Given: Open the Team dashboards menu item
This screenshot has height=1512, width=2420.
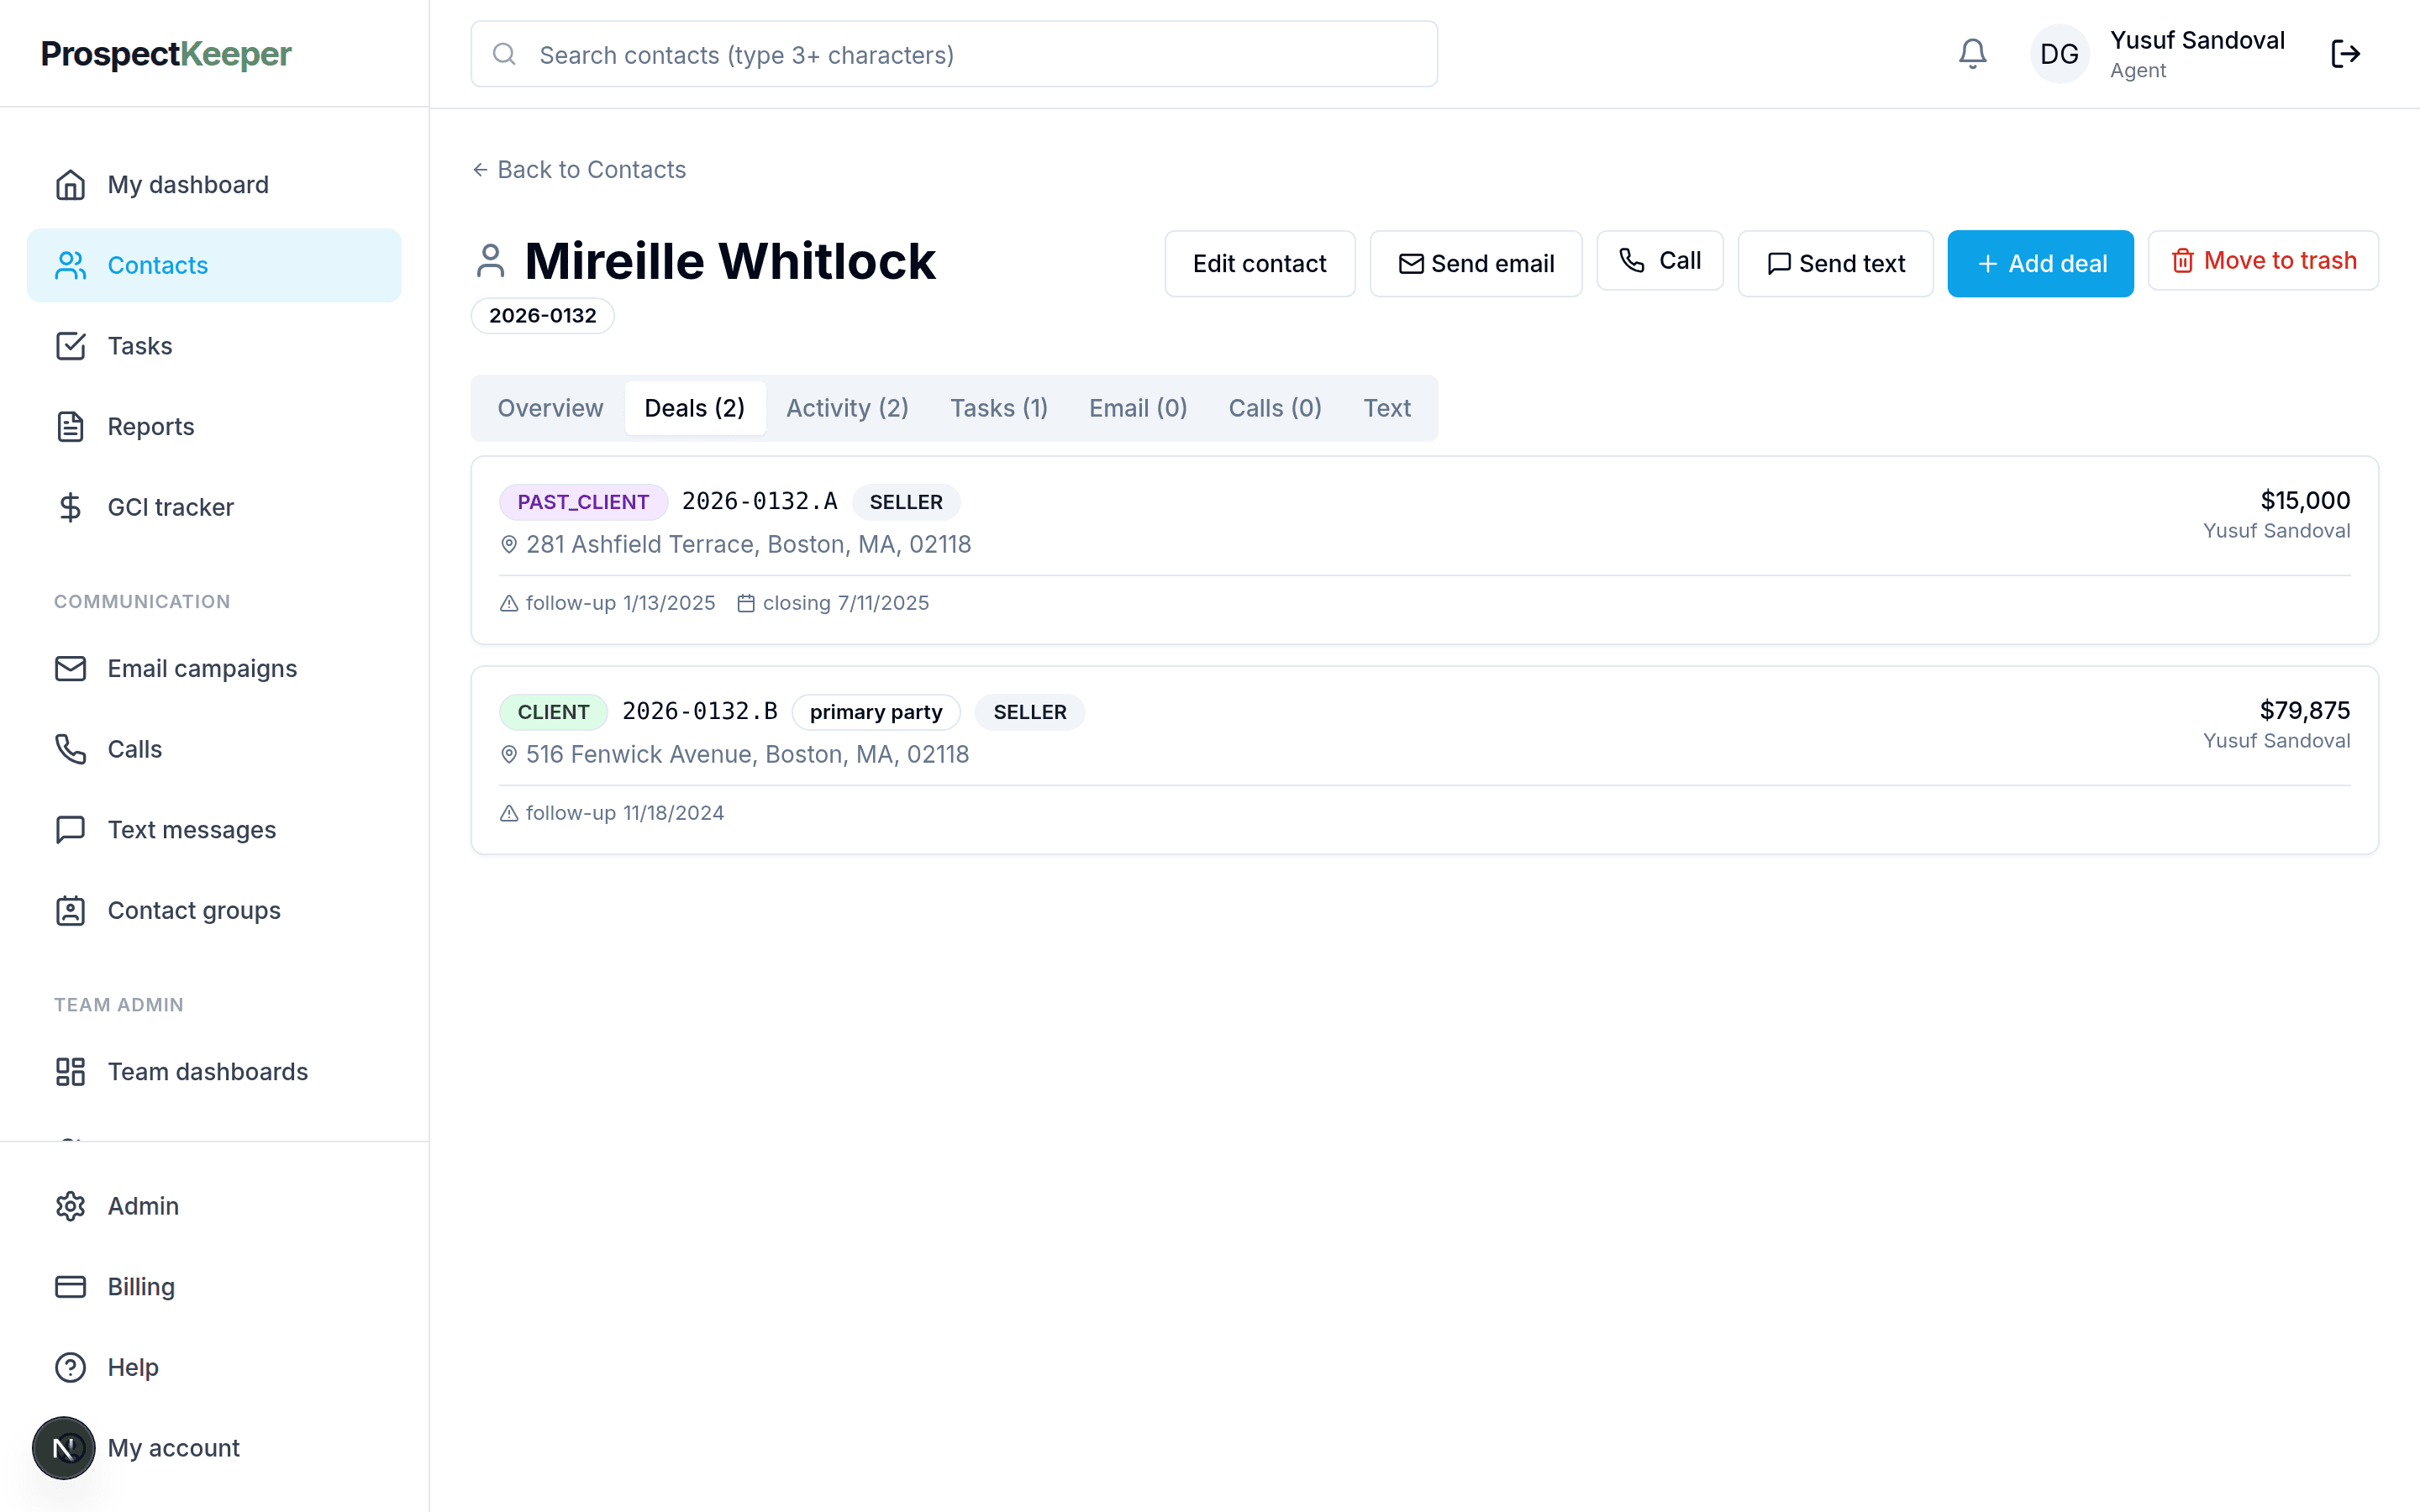Looking at the screenshot, I should click(214, 1072).
